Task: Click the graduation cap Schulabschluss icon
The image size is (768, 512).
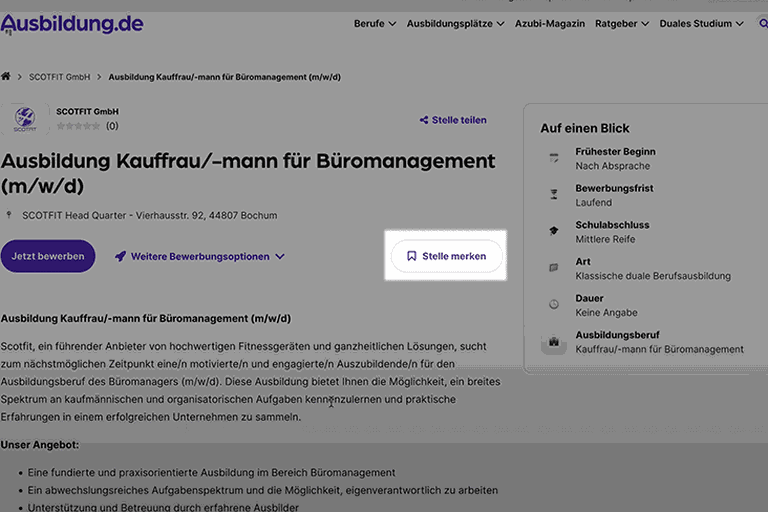Action: click(x=554, y=231)
